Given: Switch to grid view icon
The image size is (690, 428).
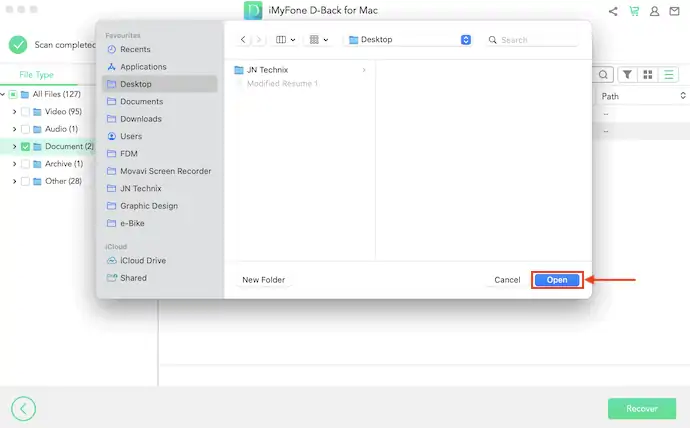Looking at the screenshot, I should click(x=647, y=75).
